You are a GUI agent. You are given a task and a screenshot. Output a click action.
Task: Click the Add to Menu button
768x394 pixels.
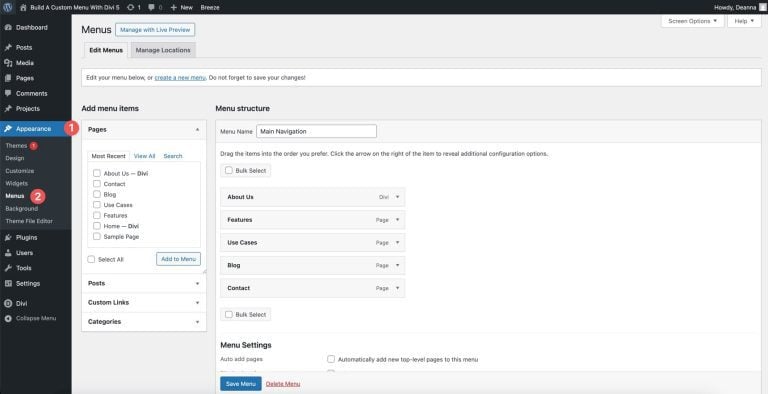point(178,259)
